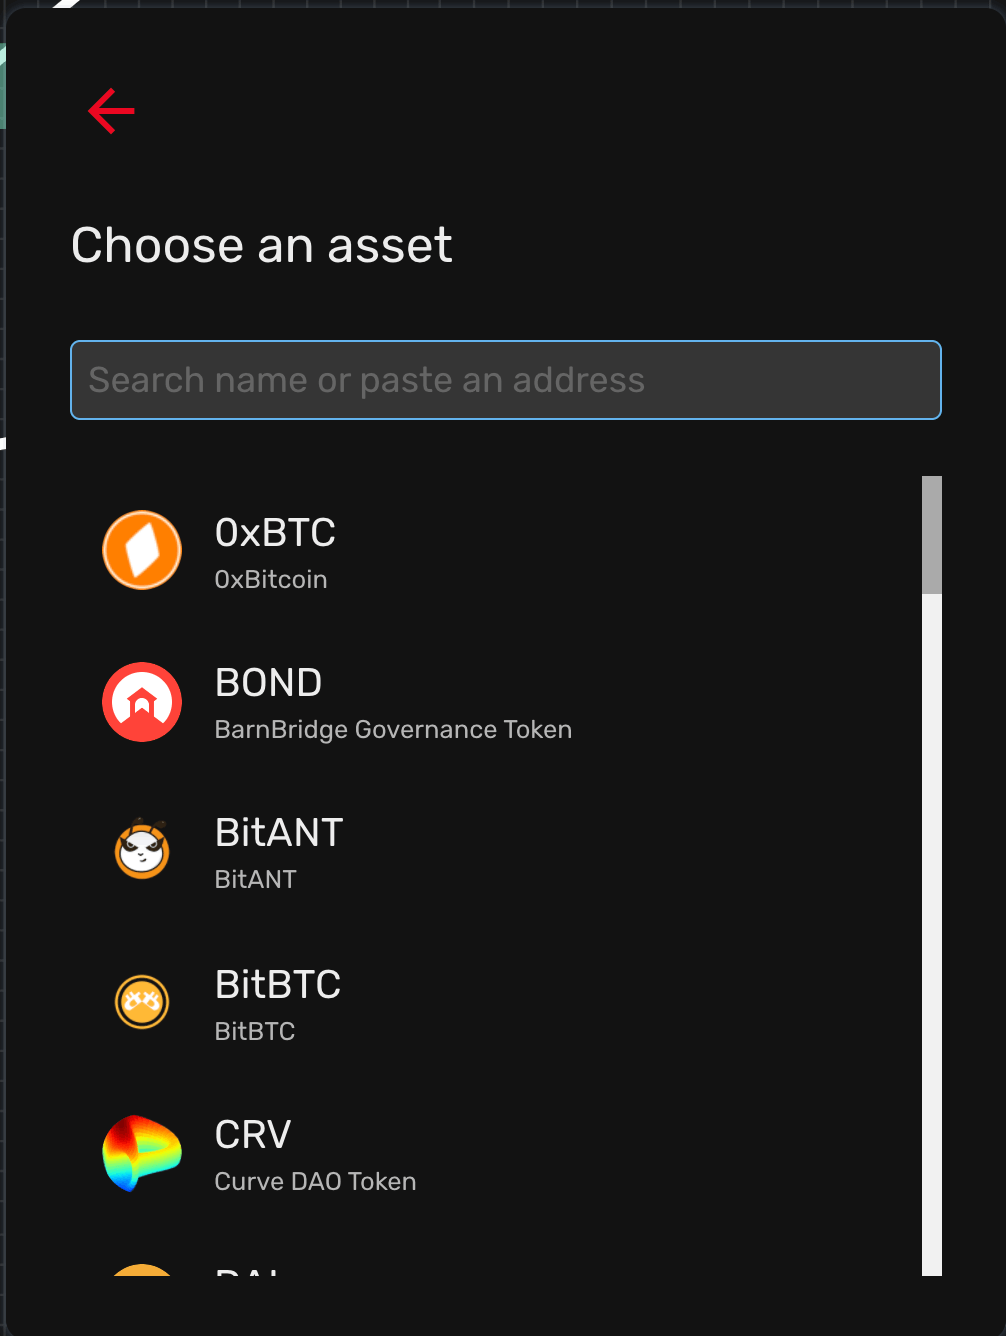Screen dimensions: 1006x1336
Task: Click the BitANT subtitle under the name
Action: click(255, 879)
